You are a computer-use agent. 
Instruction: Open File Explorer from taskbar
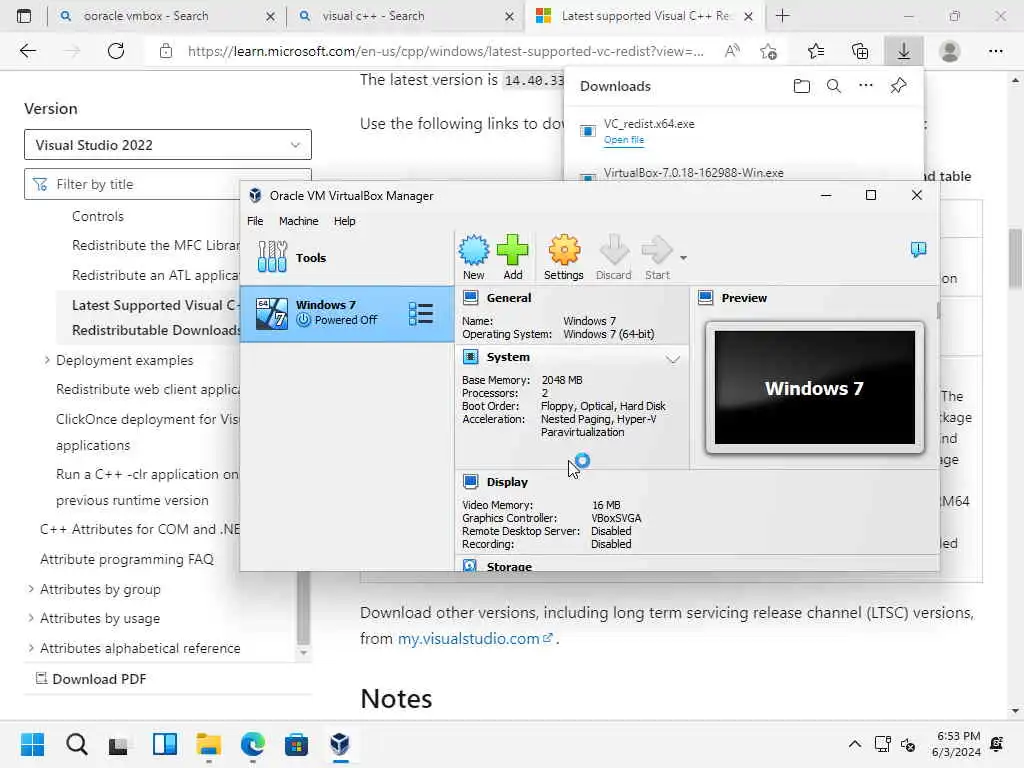[208, 744]
